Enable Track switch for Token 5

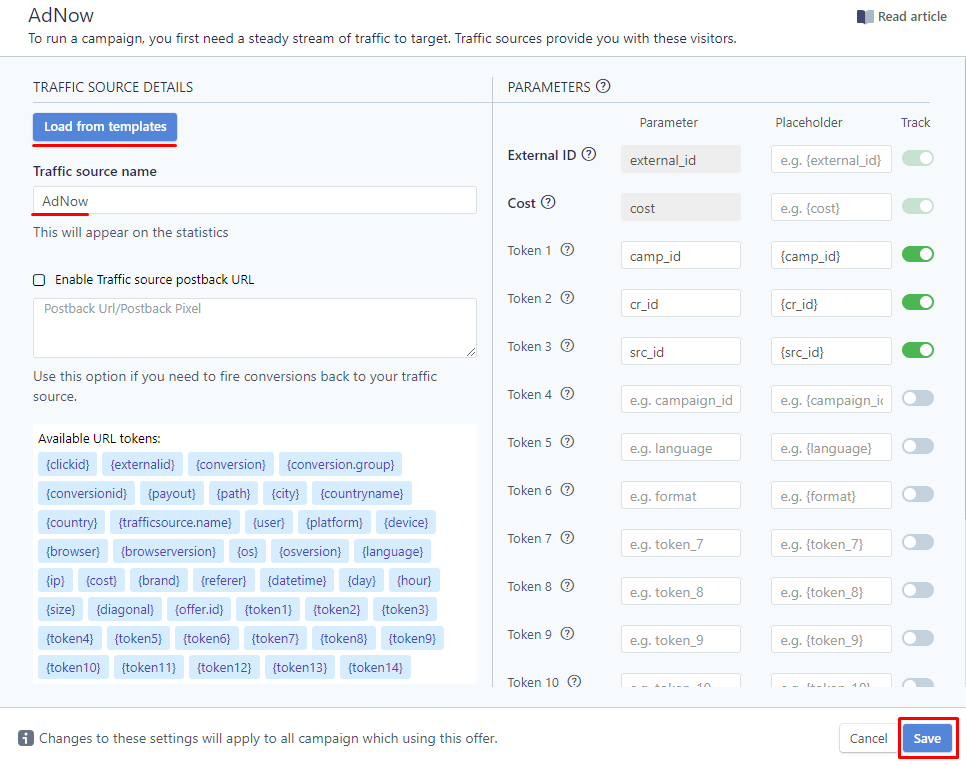[917, 447]
